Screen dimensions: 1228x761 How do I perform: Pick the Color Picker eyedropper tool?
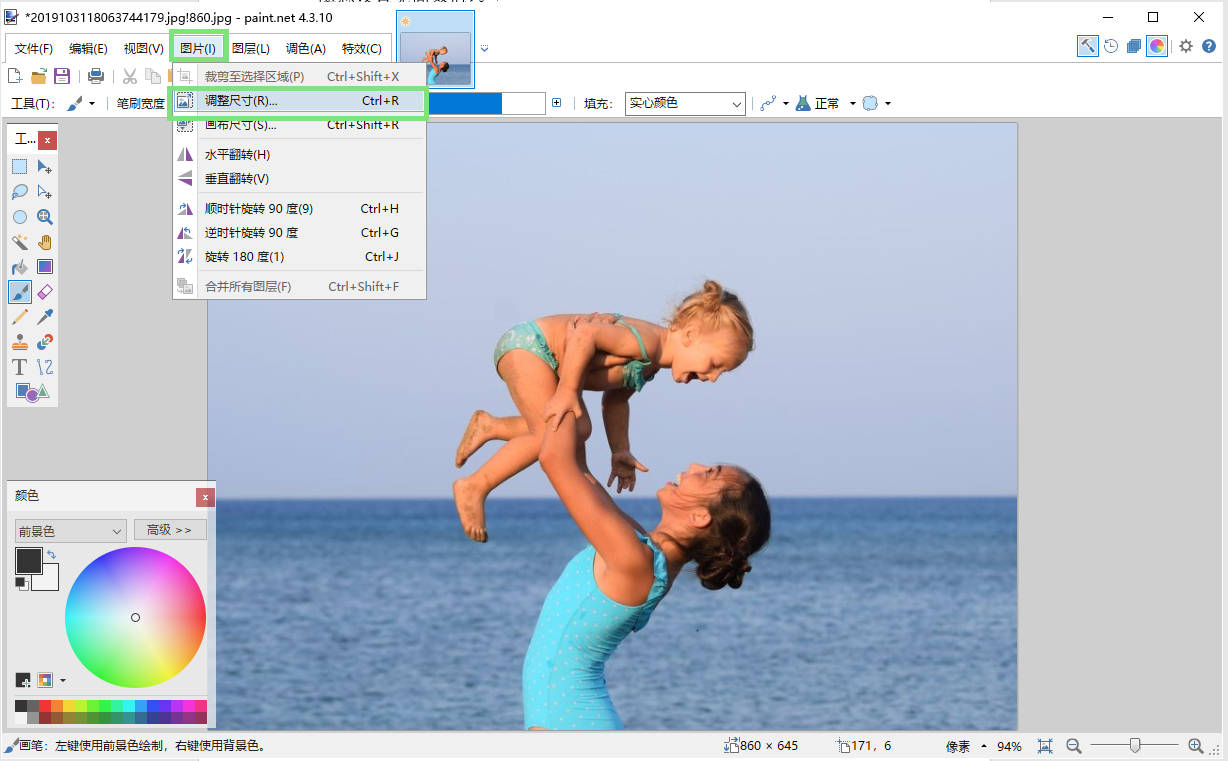[45, 317]
